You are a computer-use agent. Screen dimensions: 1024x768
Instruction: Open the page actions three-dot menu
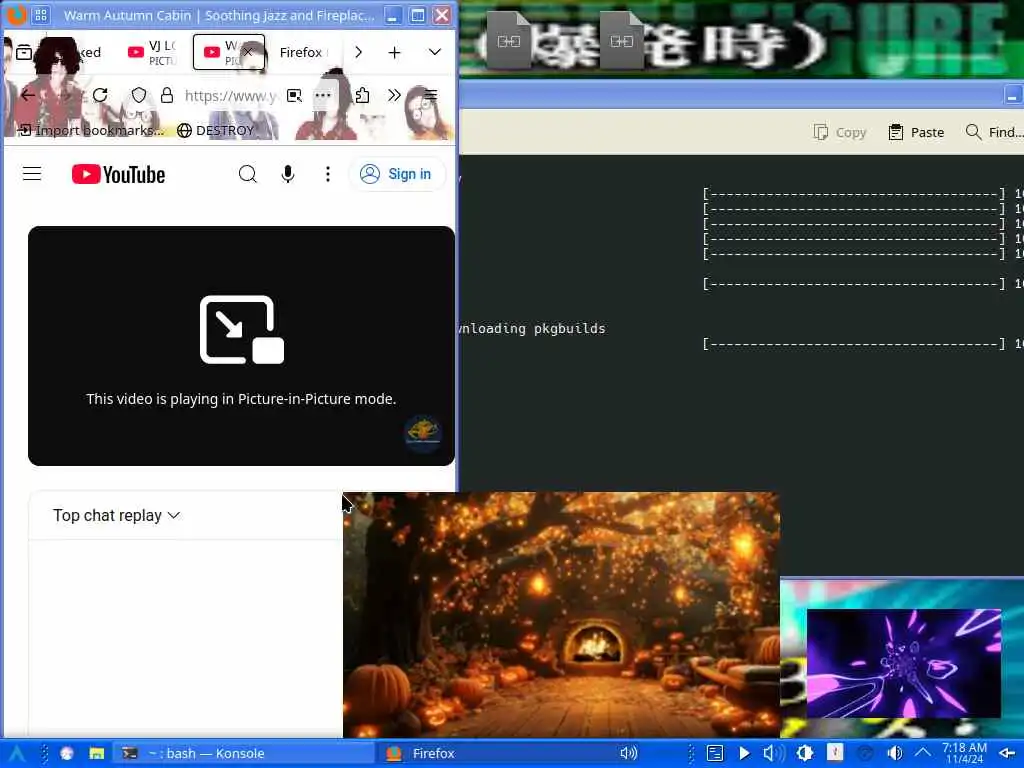(323, 95)
